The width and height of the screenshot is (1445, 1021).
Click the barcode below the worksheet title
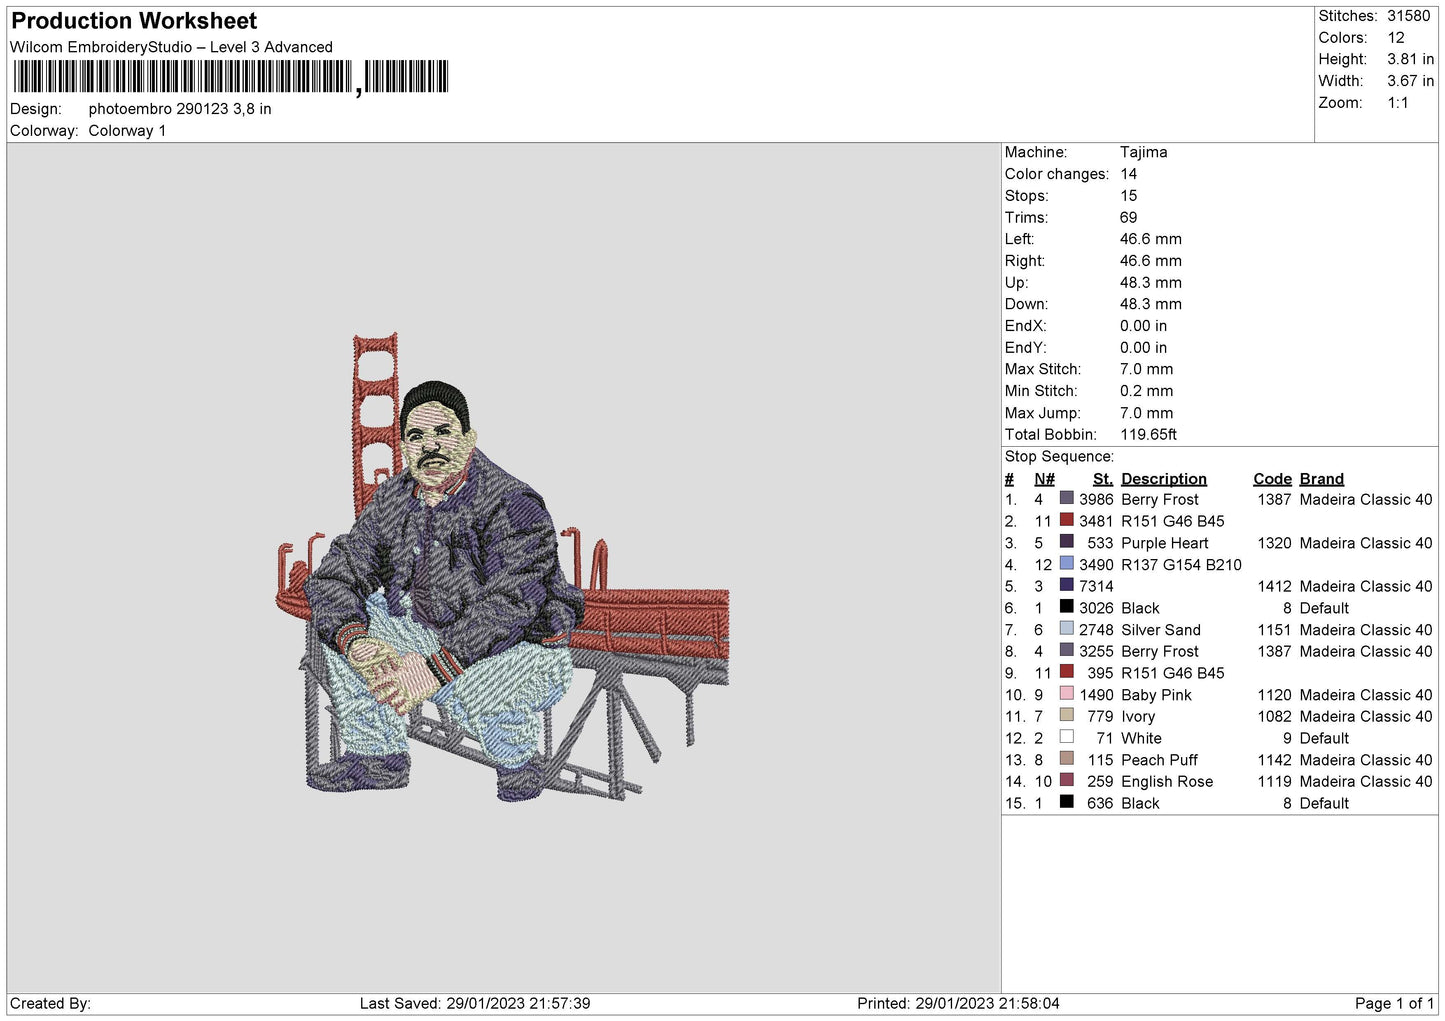231,77
